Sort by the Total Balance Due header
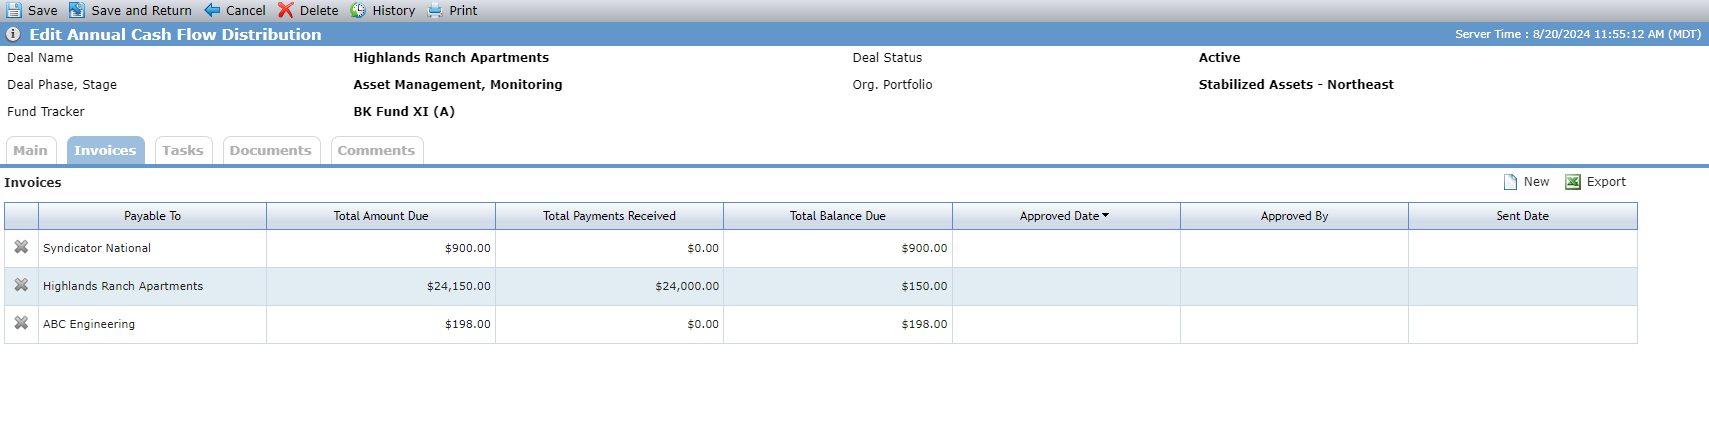1709x431 pixels. (838, 216)
